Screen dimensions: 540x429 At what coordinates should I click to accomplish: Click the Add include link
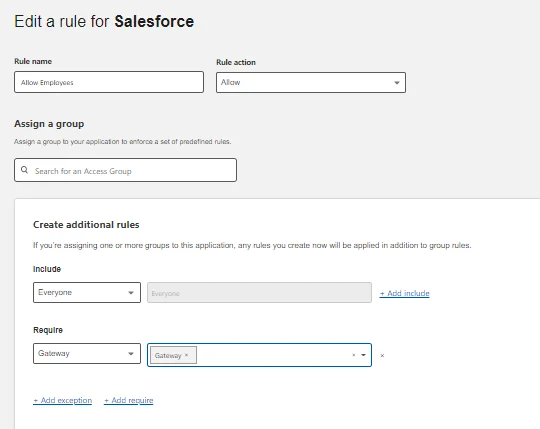404,293
